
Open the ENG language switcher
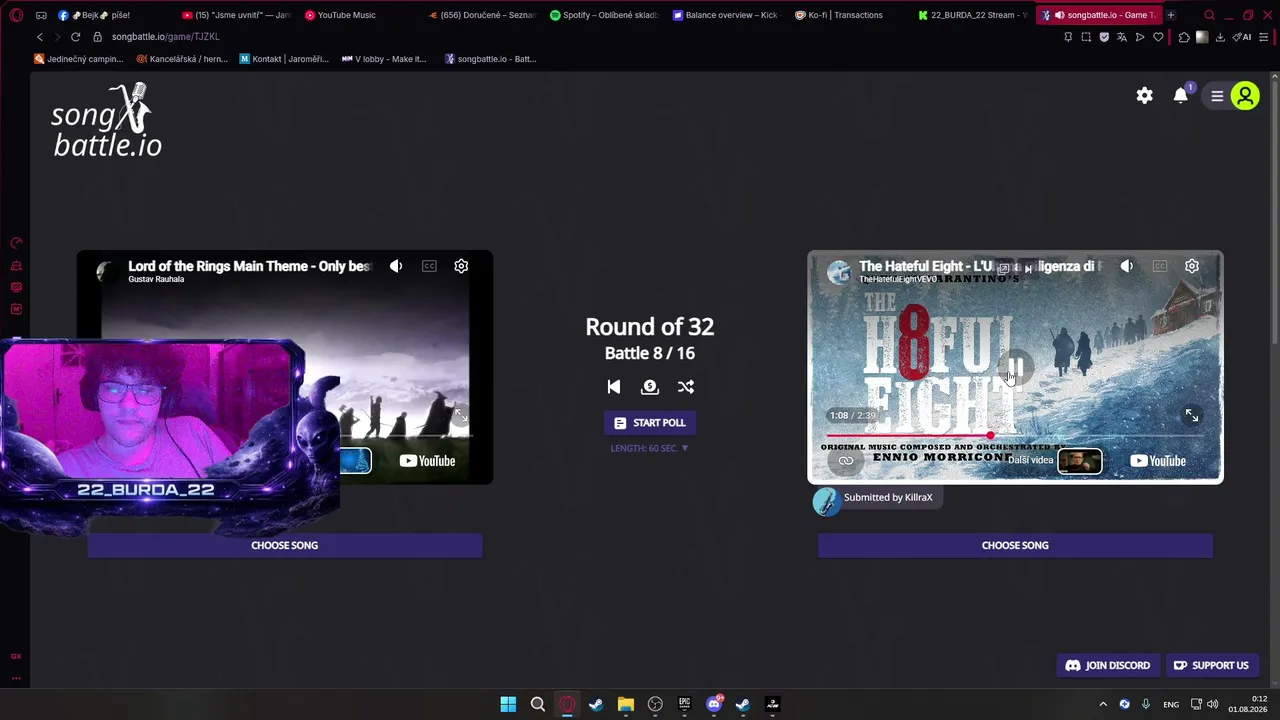[1171, 705]
